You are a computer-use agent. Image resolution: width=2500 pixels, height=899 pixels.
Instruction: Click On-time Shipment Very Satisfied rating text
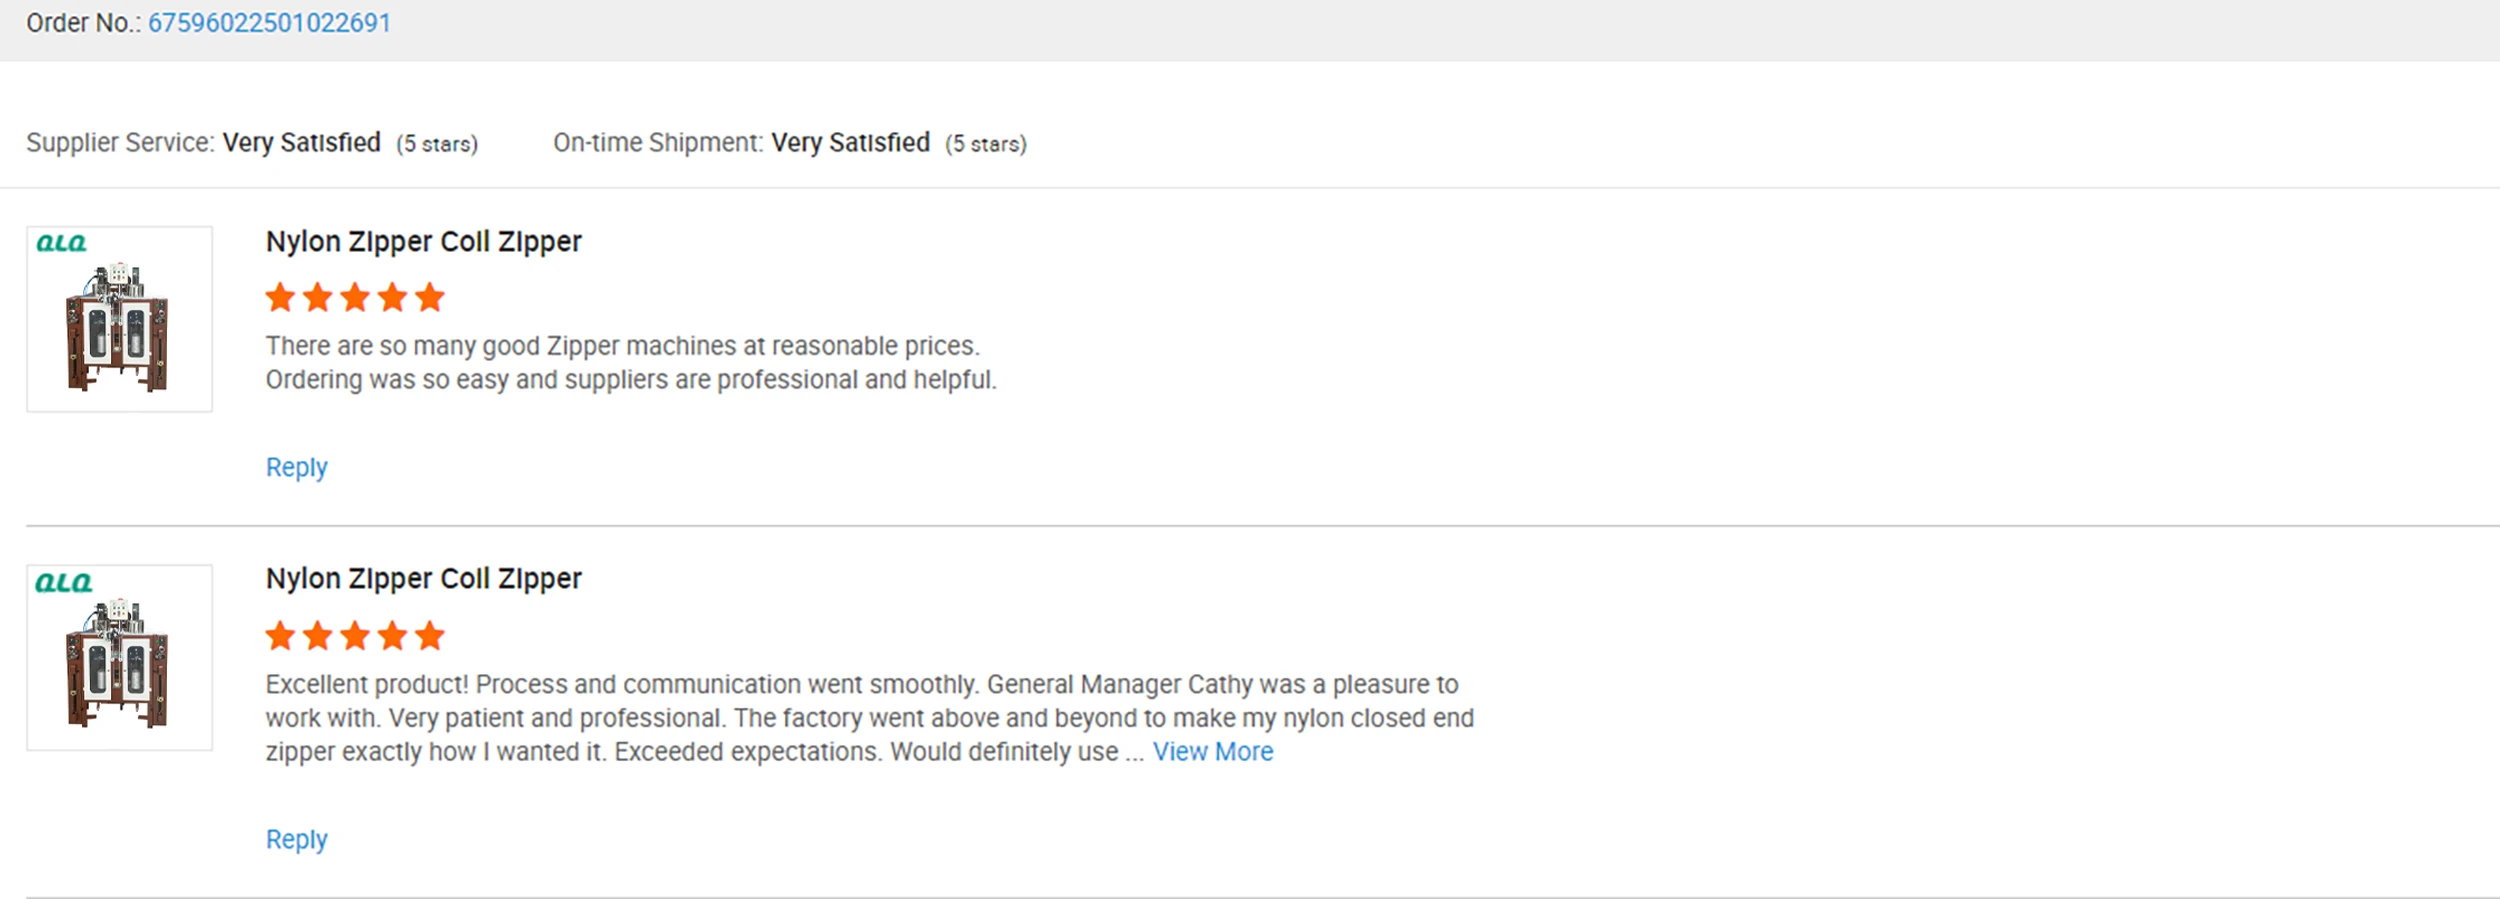point(850,143)
